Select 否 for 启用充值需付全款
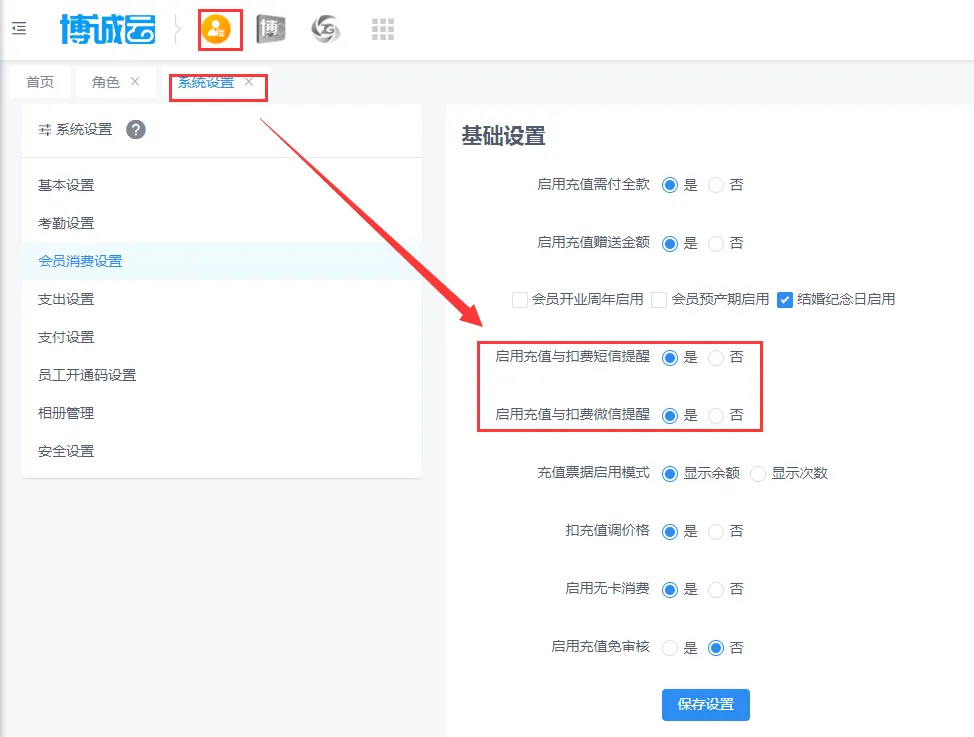The width and height of the screenshot is (974, 737). [x=716, y=185]
